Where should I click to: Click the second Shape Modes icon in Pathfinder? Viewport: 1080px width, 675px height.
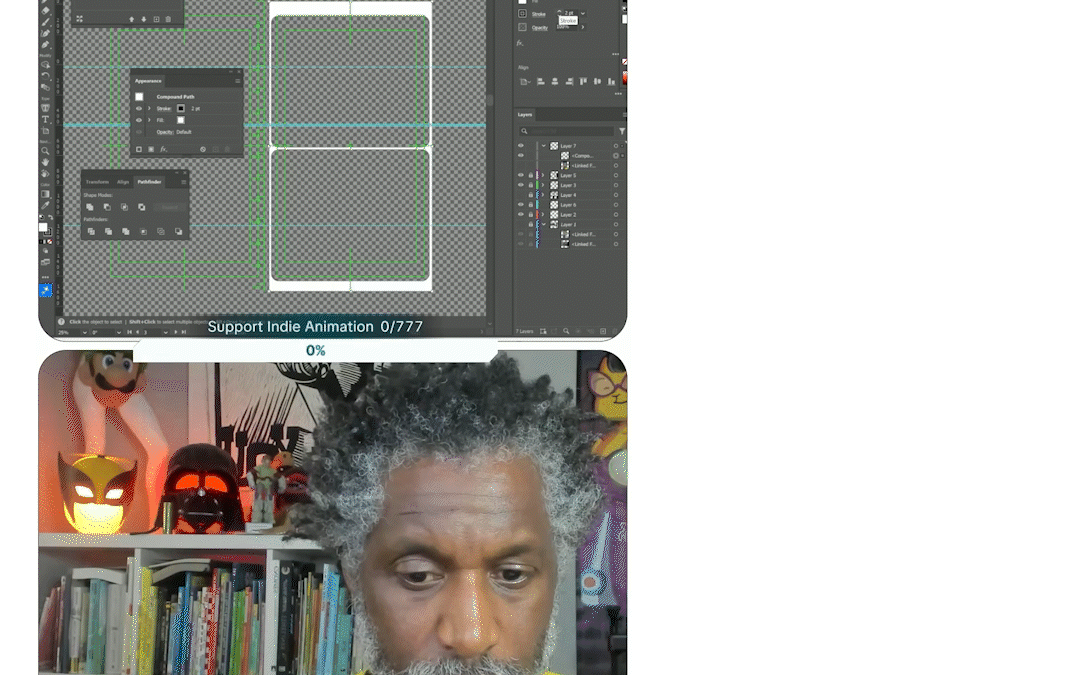coord(107,207)
